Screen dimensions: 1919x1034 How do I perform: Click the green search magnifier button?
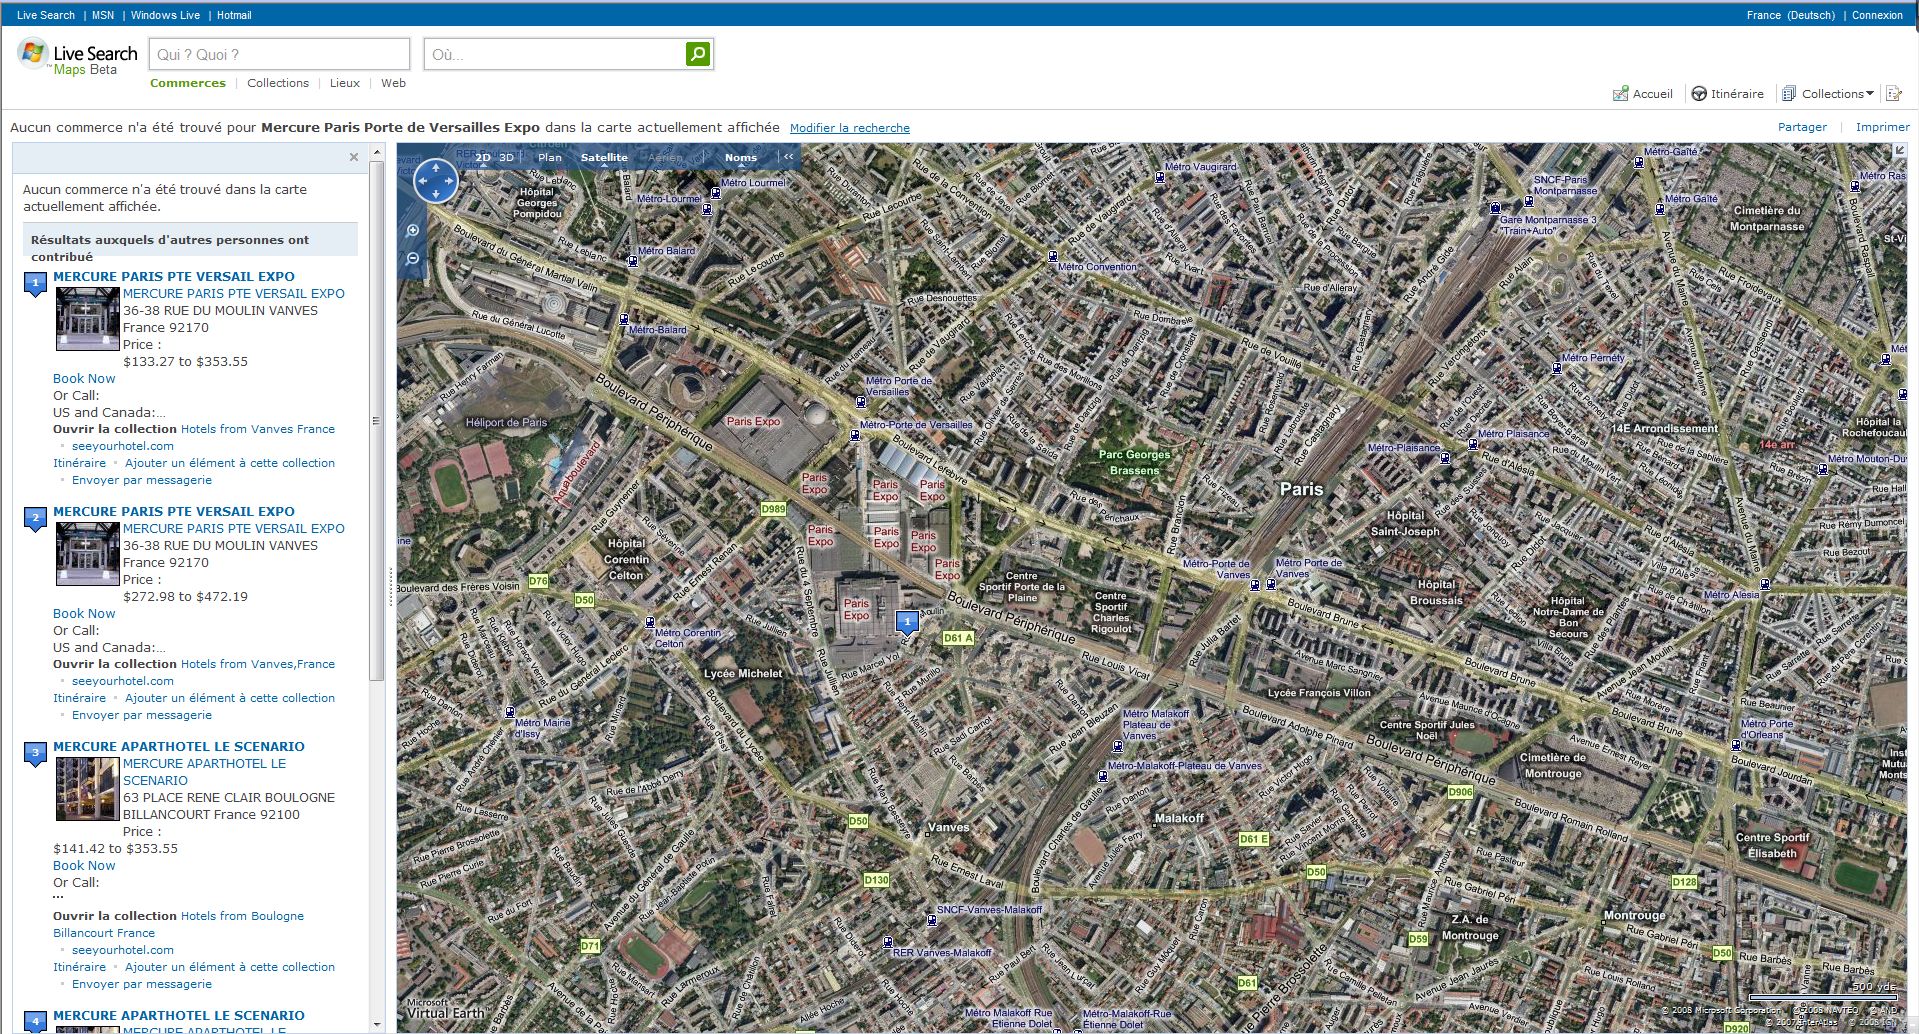[x=698, y=54]
